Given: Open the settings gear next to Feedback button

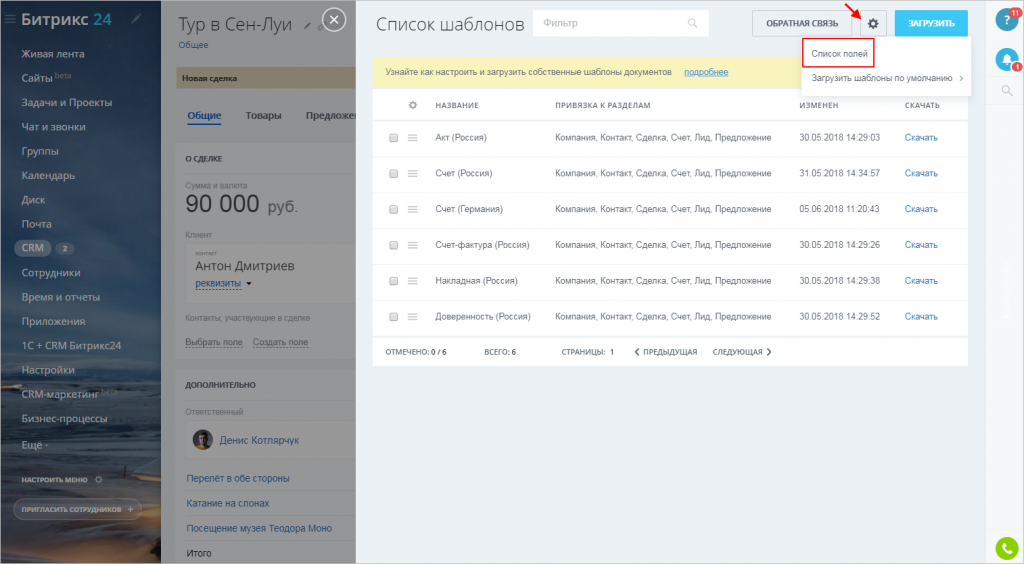Looking at the screenshot, I should coord(873,24).
